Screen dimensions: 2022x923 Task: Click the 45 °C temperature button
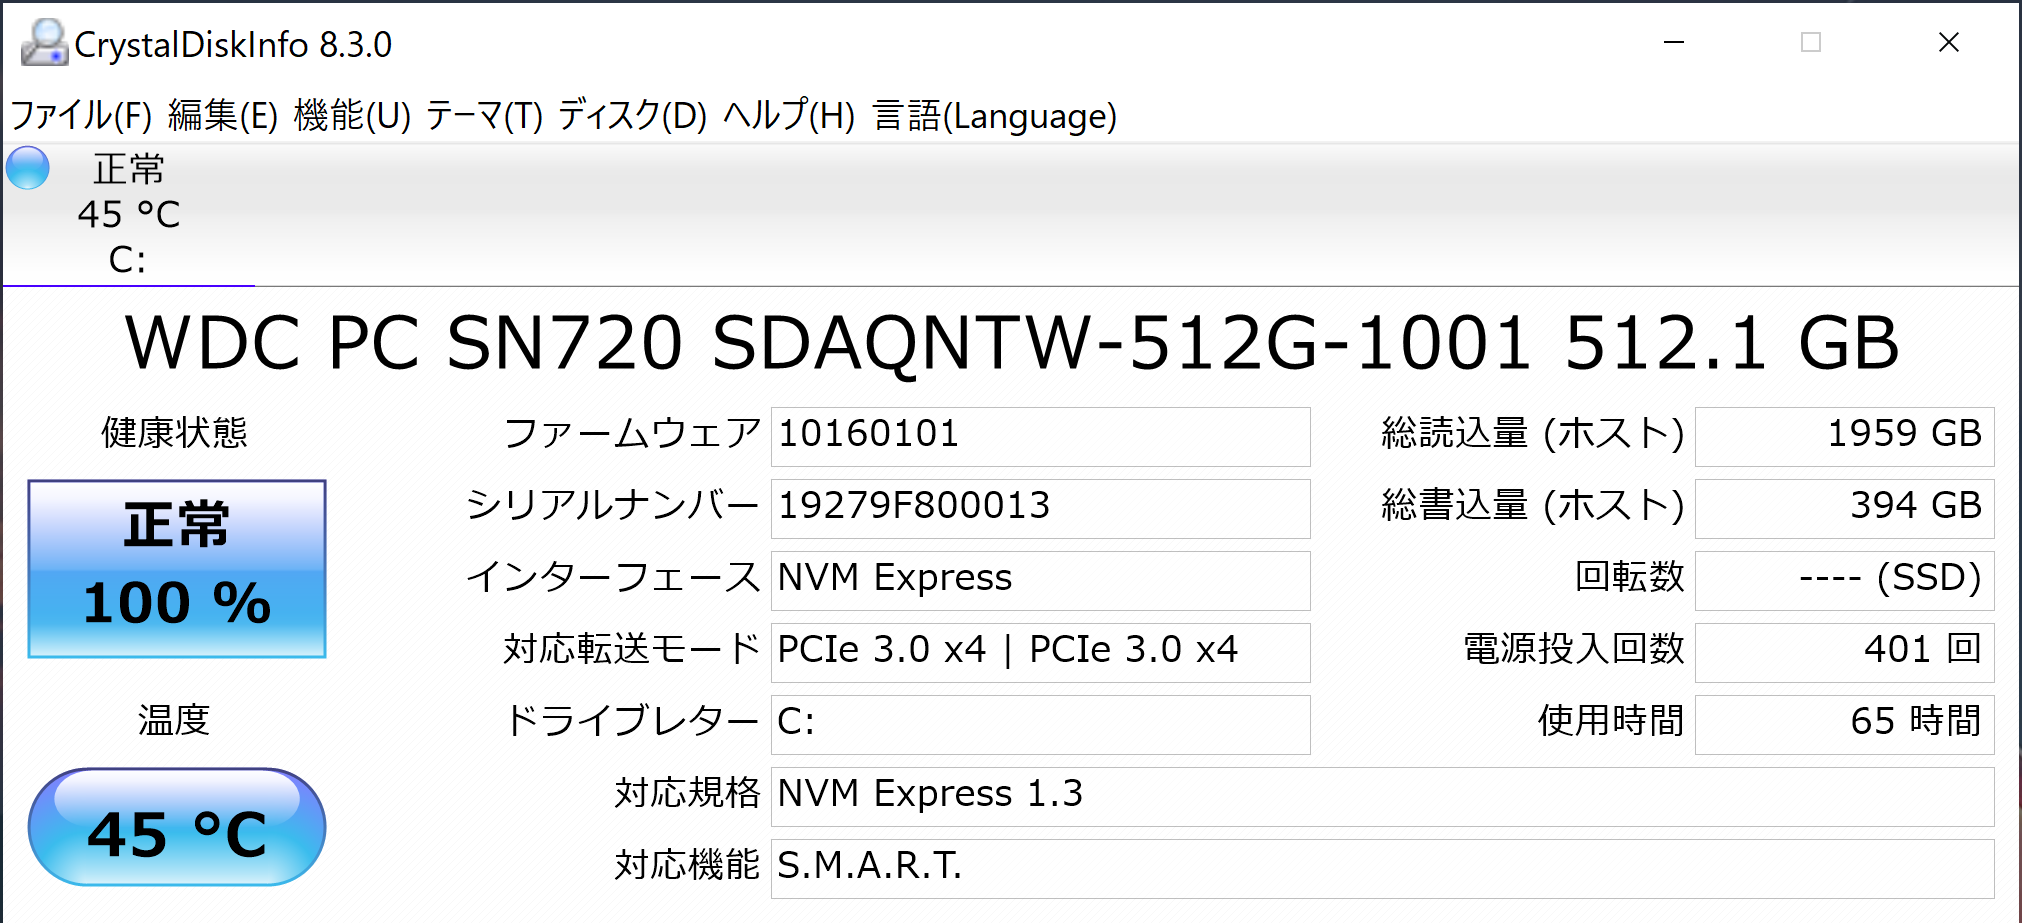[x=177, y=827]
